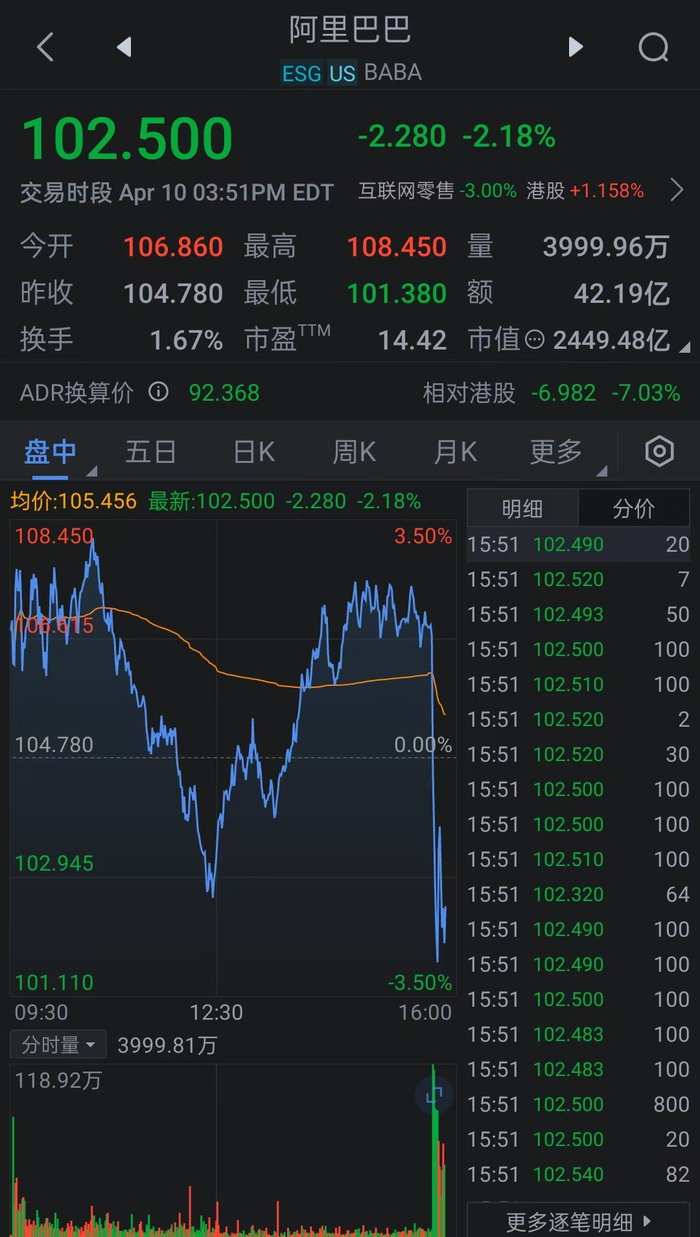Open ADR换算价 info circle icon

click(x=158, y=392)
